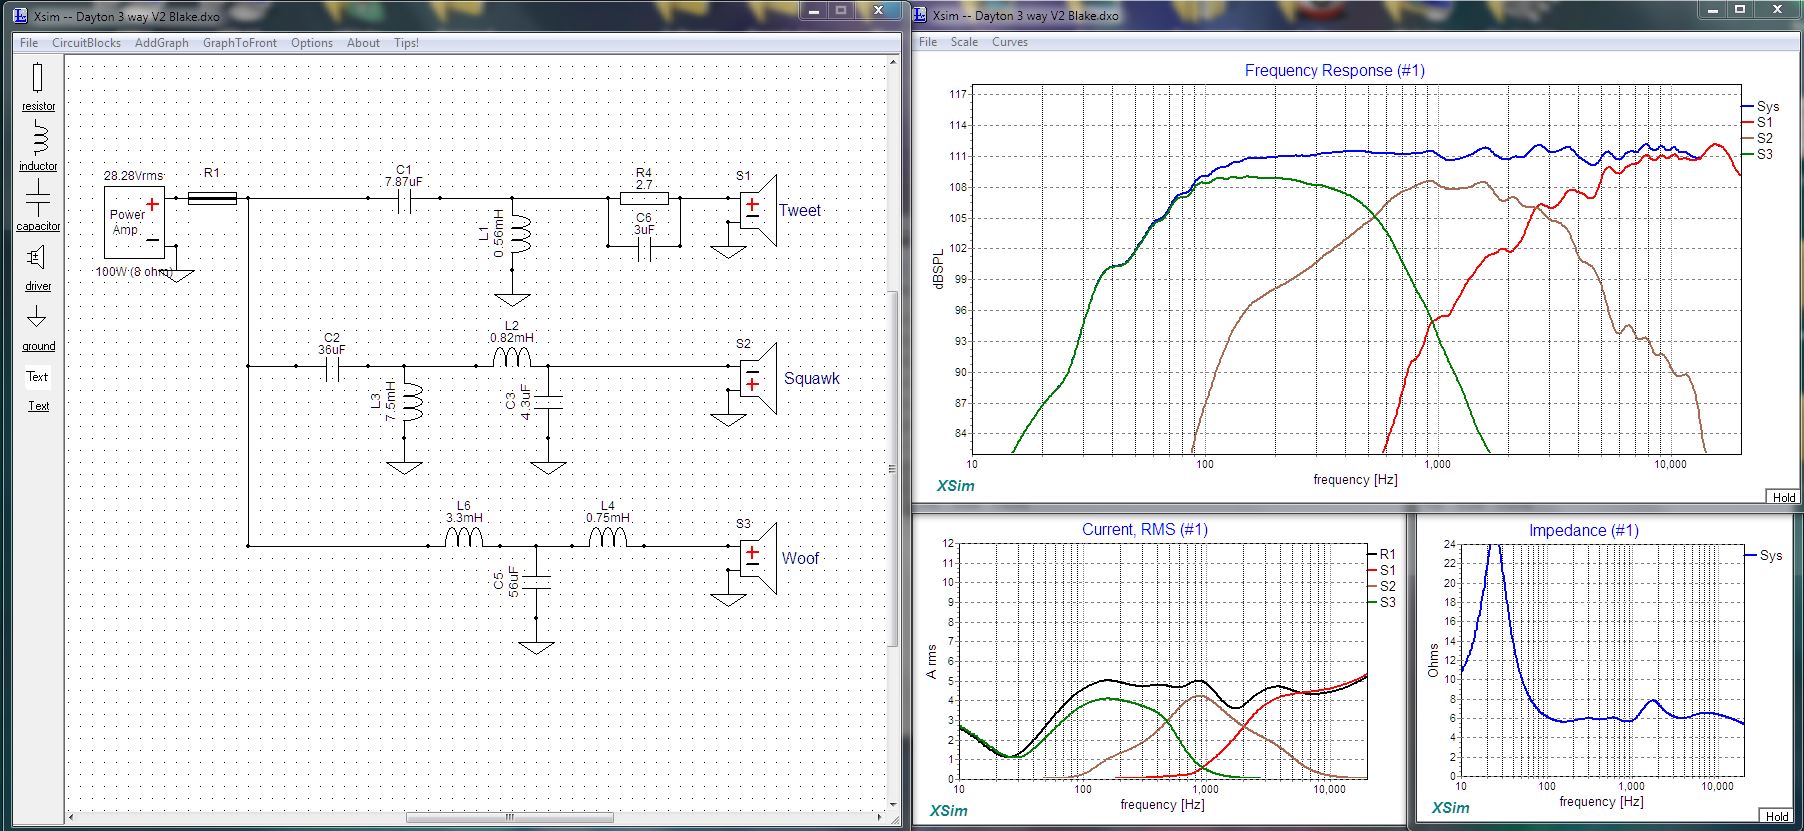
Task: Click the 28.28Vrms voltage label
Action: 133,176
